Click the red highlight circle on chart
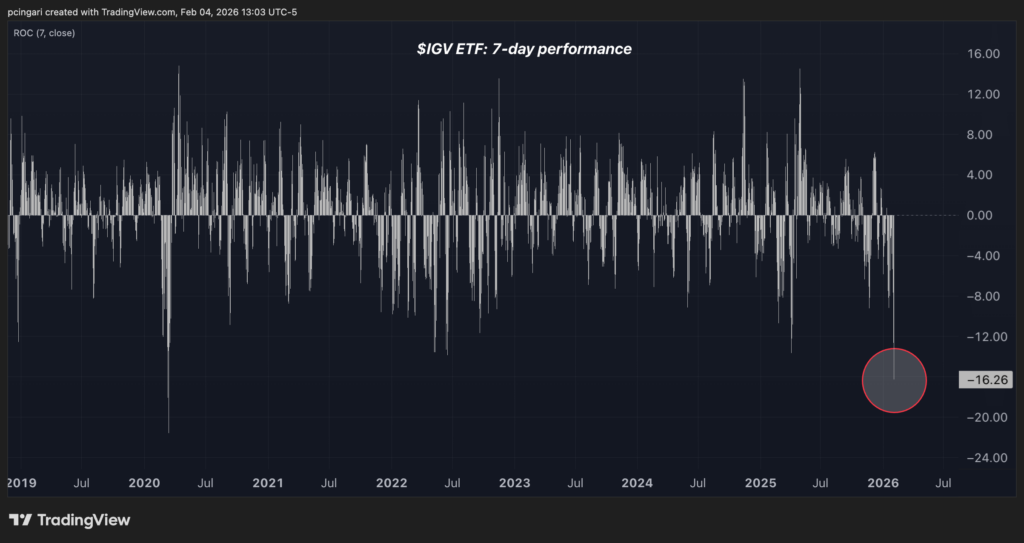1024x543 pixels. (x=894, y=381)
